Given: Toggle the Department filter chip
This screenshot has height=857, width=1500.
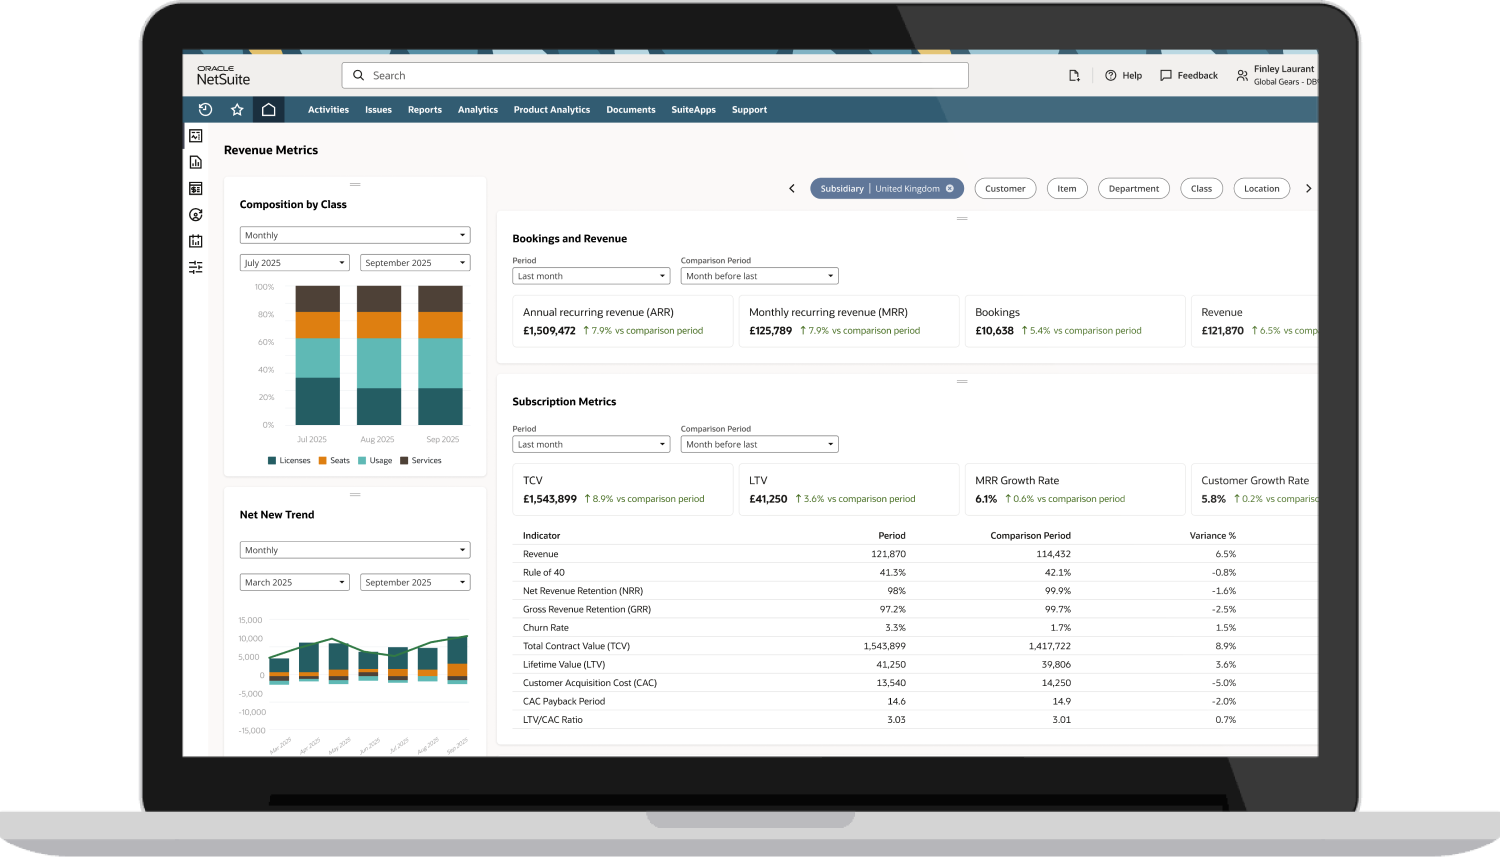Looking at the screenshot, I should click(1133, 189).
